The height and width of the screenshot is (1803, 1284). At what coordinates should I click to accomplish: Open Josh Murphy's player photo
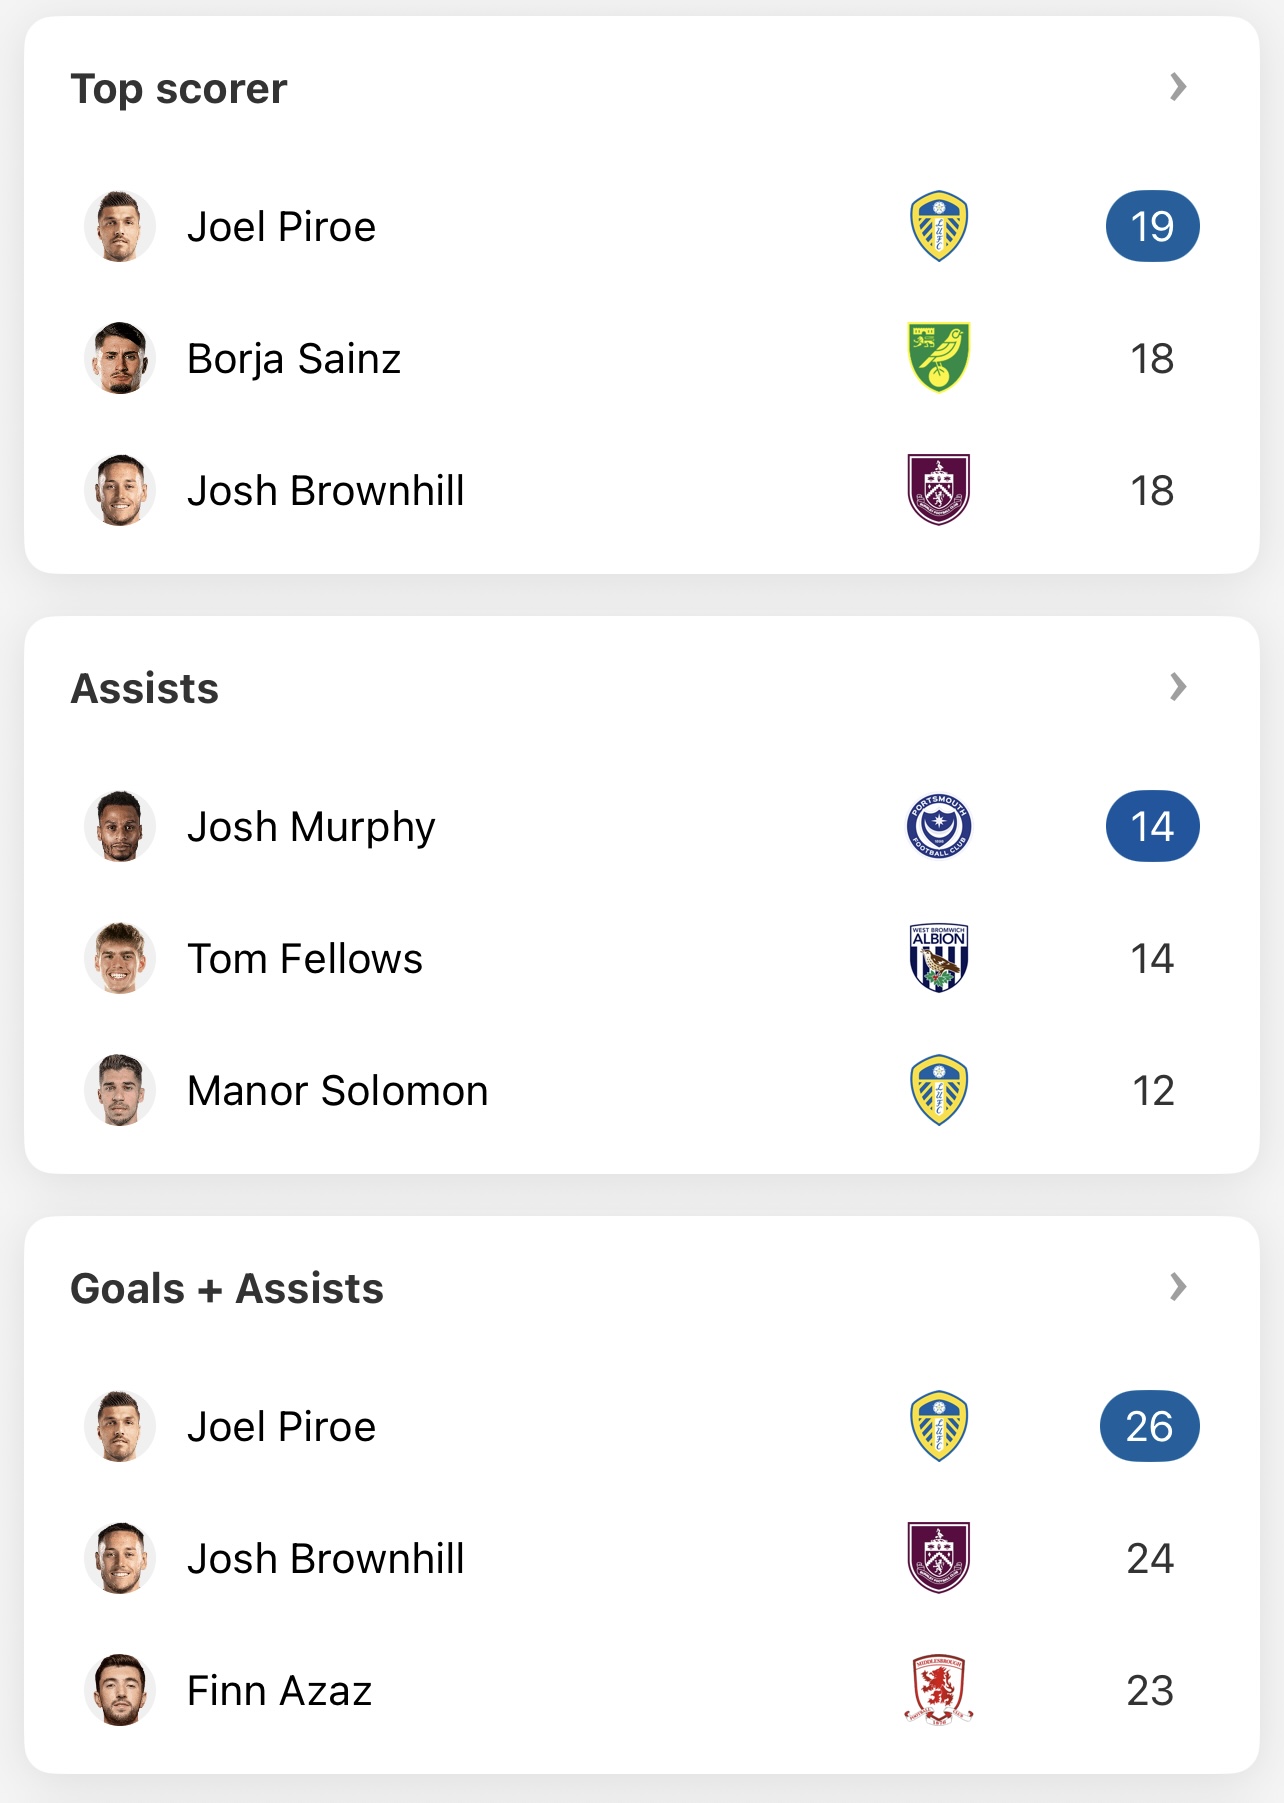tap(120, 826)
